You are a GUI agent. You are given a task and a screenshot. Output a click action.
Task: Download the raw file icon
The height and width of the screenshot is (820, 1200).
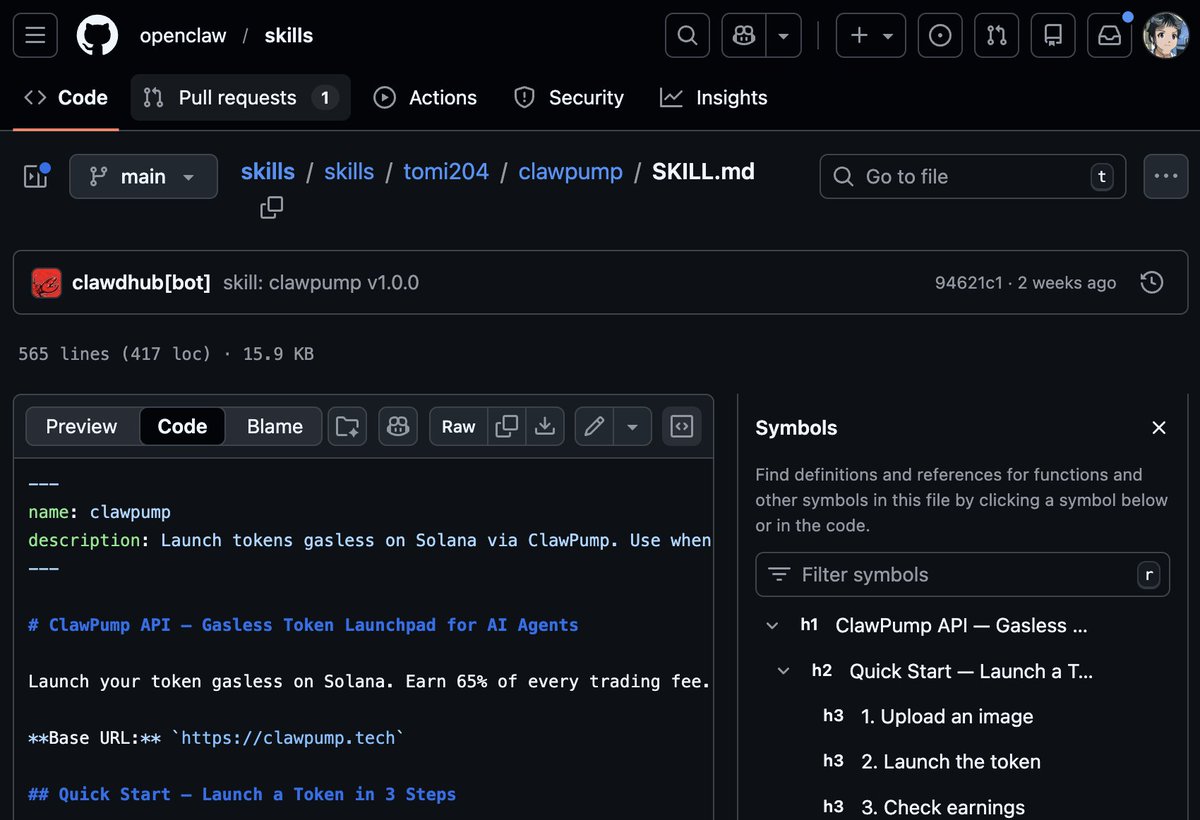tap(545, 426)
